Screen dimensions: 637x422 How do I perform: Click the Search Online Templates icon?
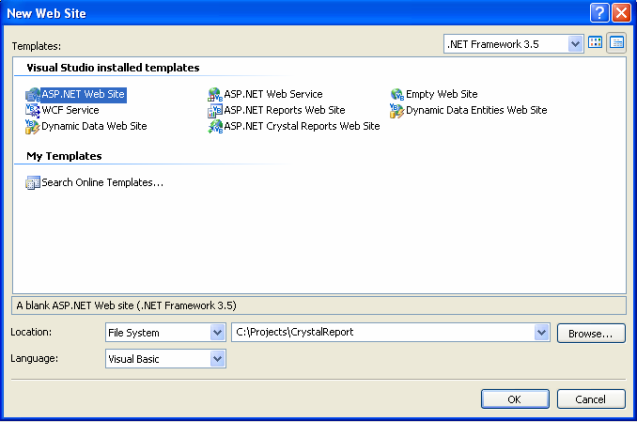tap(33, 183)
